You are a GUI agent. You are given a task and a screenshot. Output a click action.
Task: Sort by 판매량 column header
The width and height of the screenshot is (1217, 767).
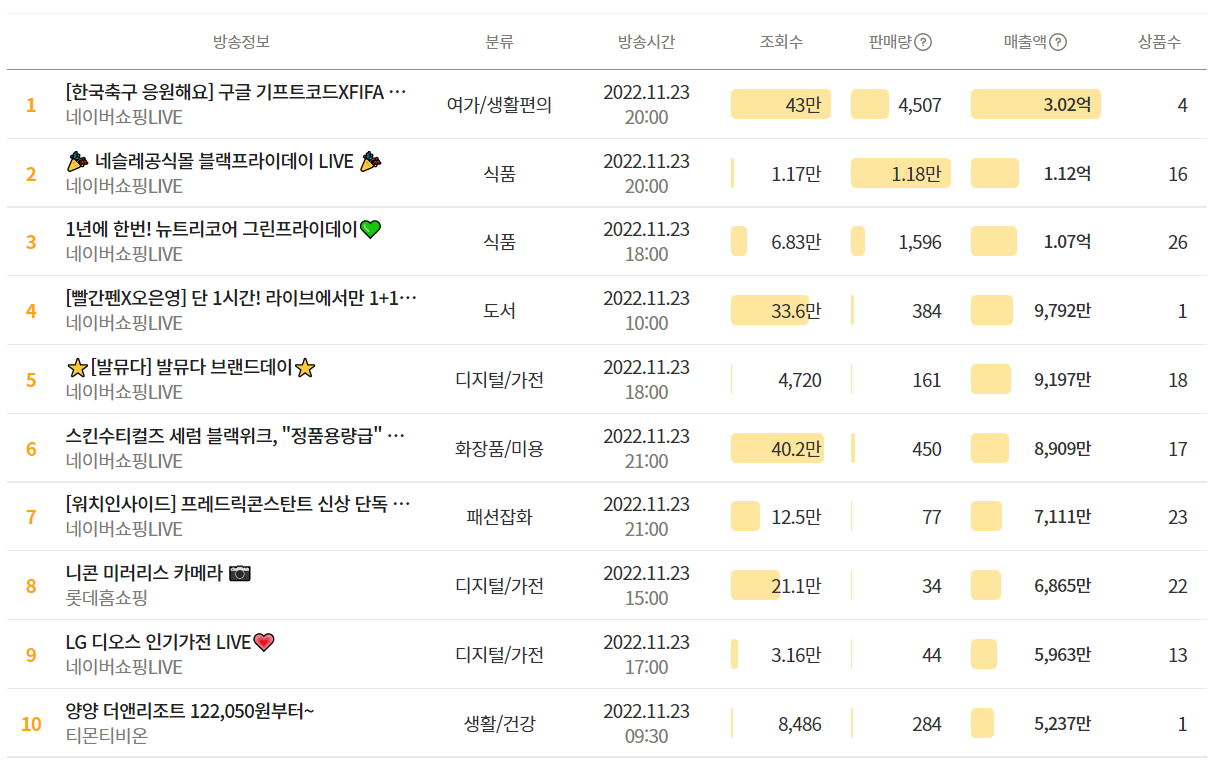890,42
